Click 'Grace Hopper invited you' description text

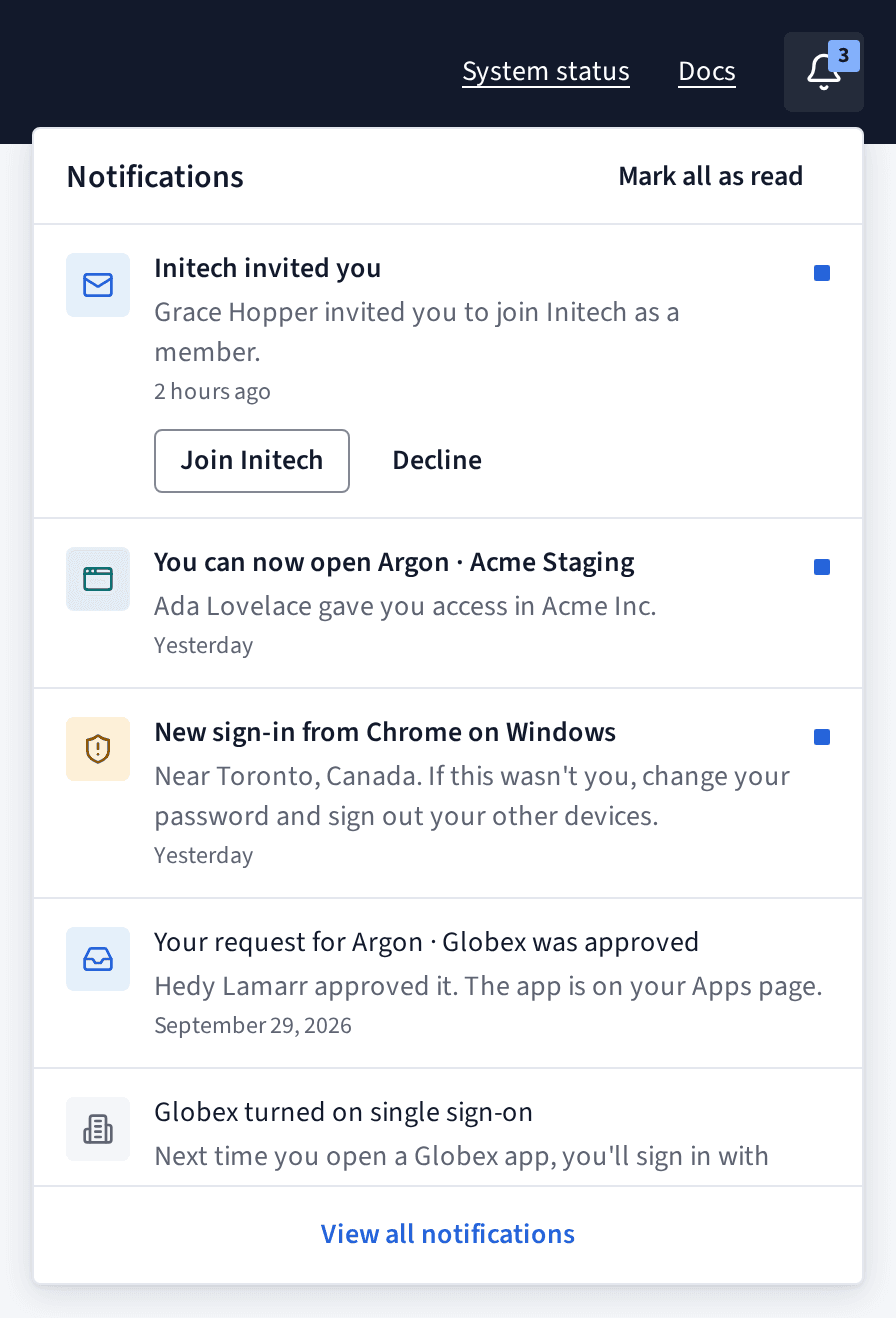point(417,332)
